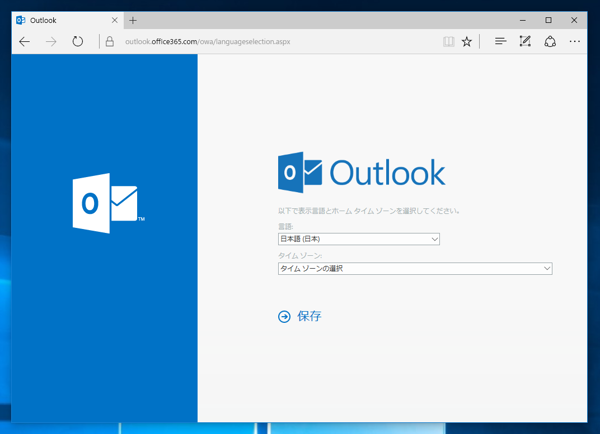Click the 保存 save link
Screen dimensions: 600x434
click(309, 316)
